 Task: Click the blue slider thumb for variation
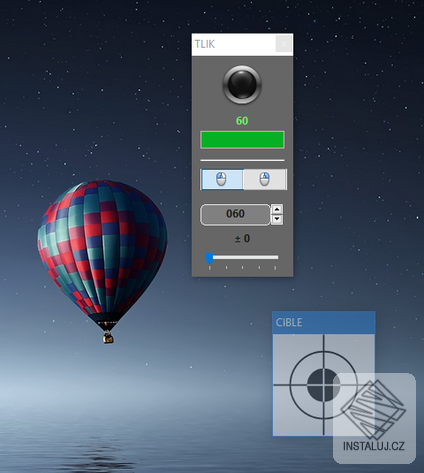209,258
